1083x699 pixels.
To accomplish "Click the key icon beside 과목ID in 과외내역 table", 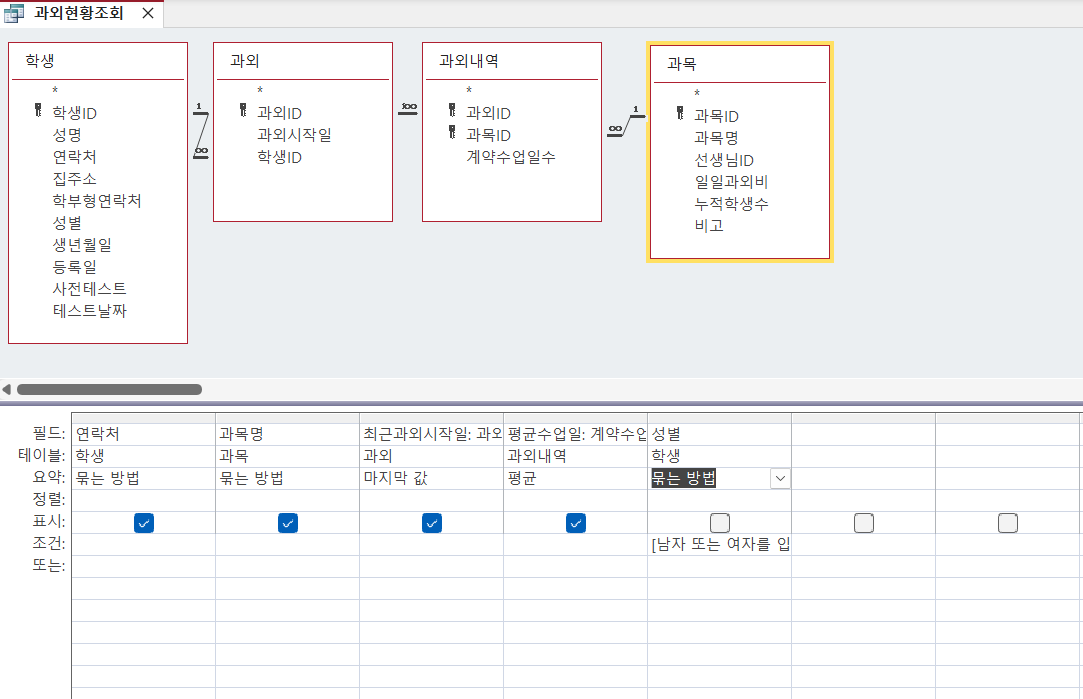I will tap(452, 134).
